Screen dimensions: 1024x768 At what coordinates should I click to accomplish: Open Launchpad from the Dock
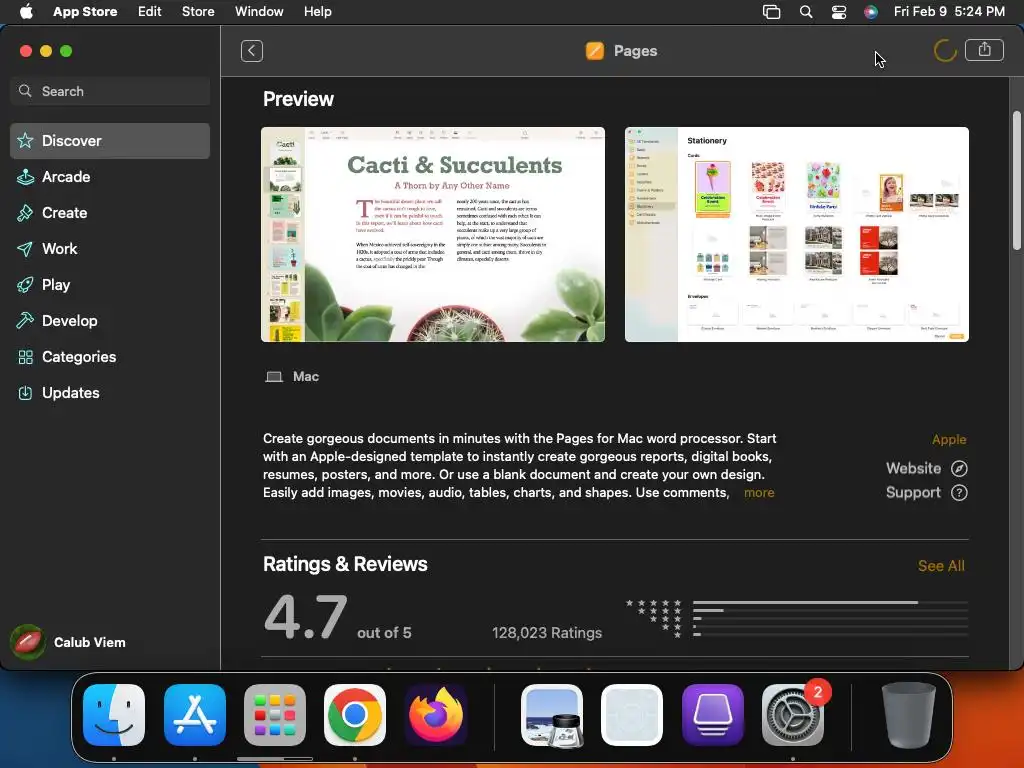coord(275,715)
